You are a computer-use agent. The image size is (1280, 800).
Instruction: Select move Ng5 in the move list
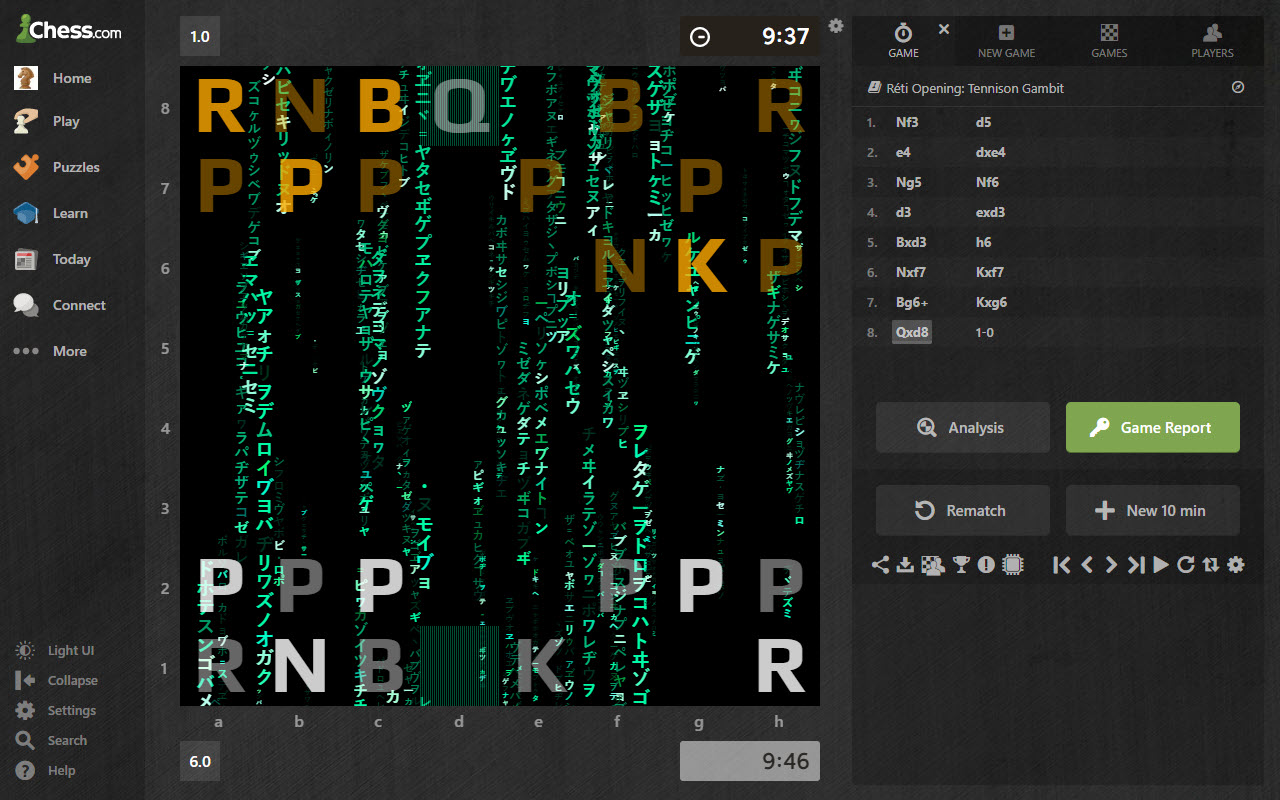908,182
